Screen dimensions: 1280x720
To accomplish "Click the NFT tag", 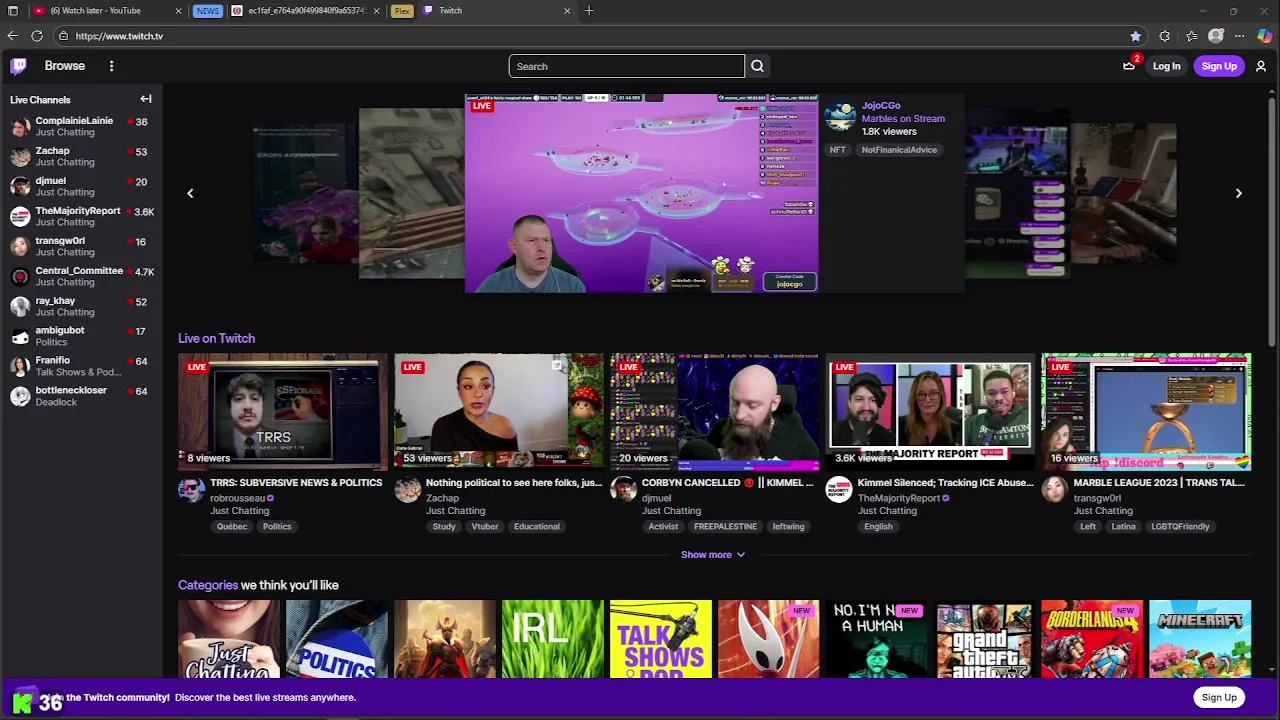I will pyautogui.click(x=838, y=150).
